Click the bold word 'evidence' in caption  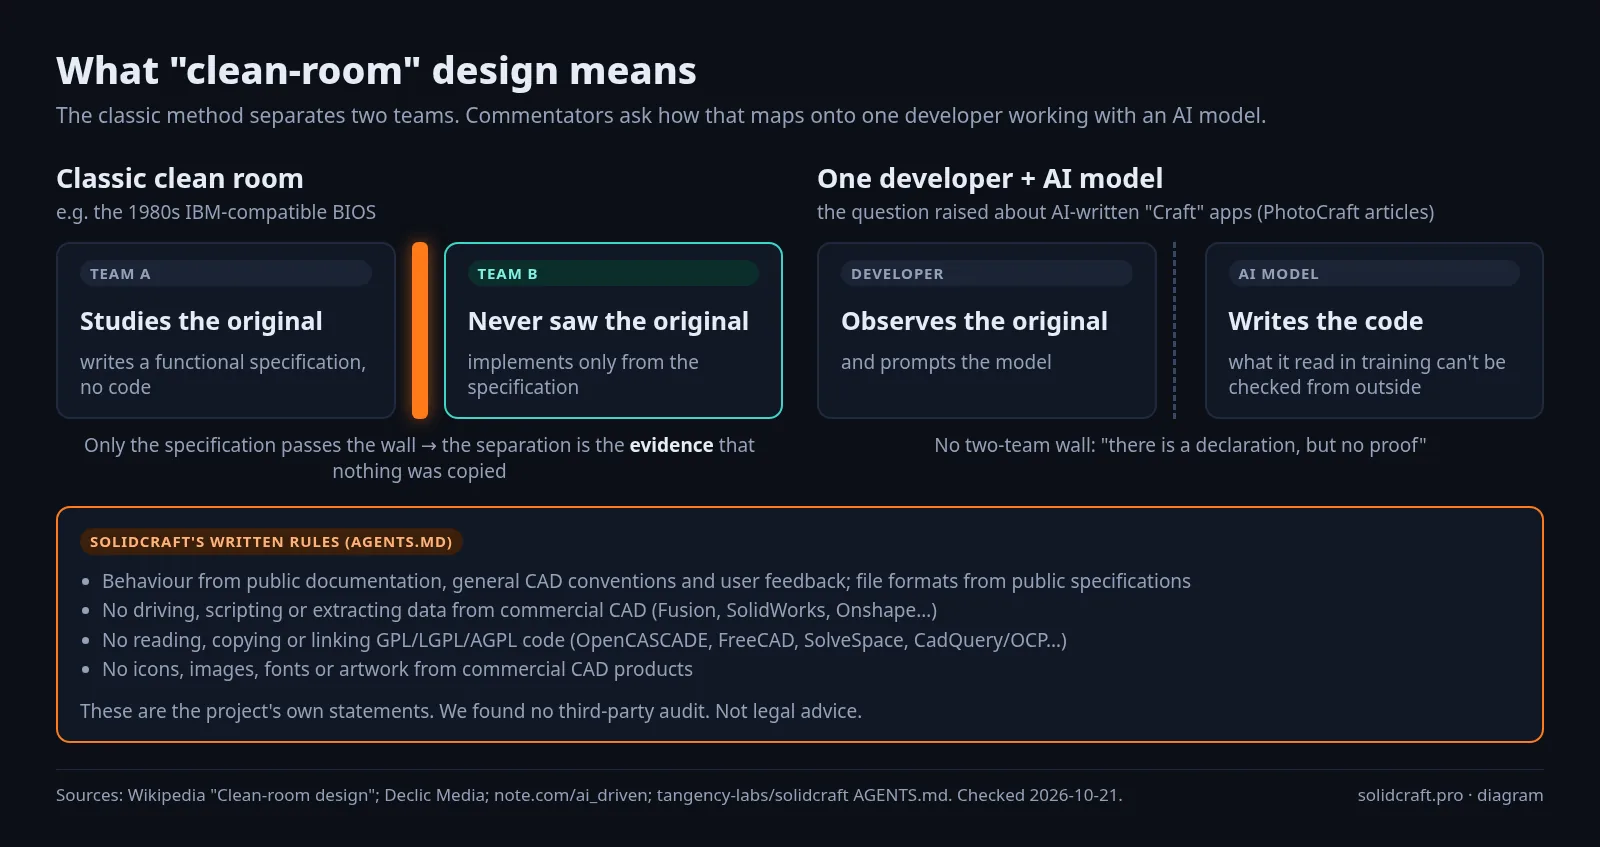tap(671, 445)
